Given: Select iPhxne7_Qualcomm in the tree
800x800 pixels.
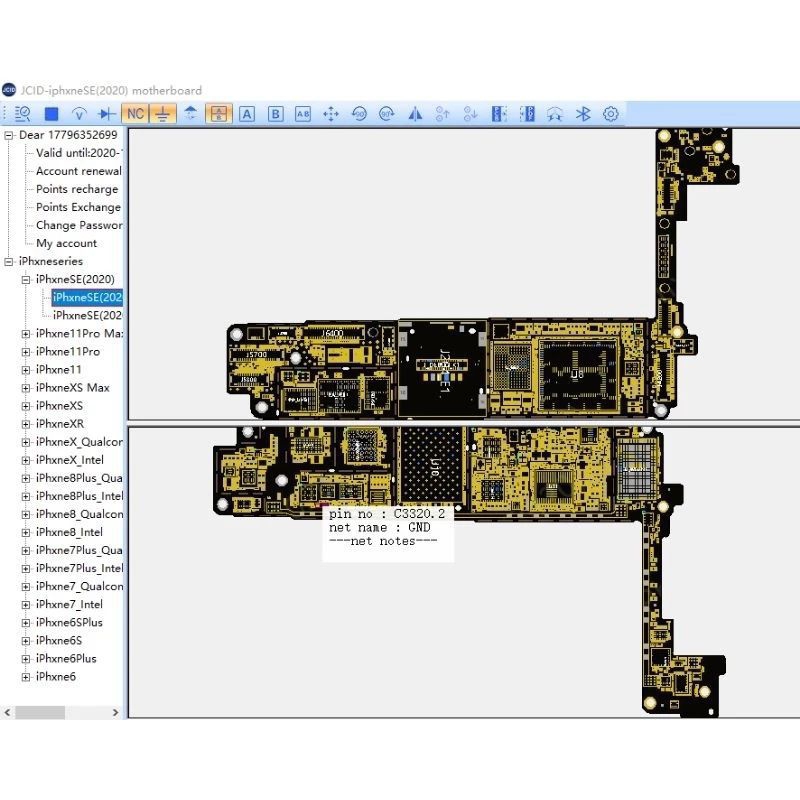Looking at the screenshot, I should tap(80, 586).
